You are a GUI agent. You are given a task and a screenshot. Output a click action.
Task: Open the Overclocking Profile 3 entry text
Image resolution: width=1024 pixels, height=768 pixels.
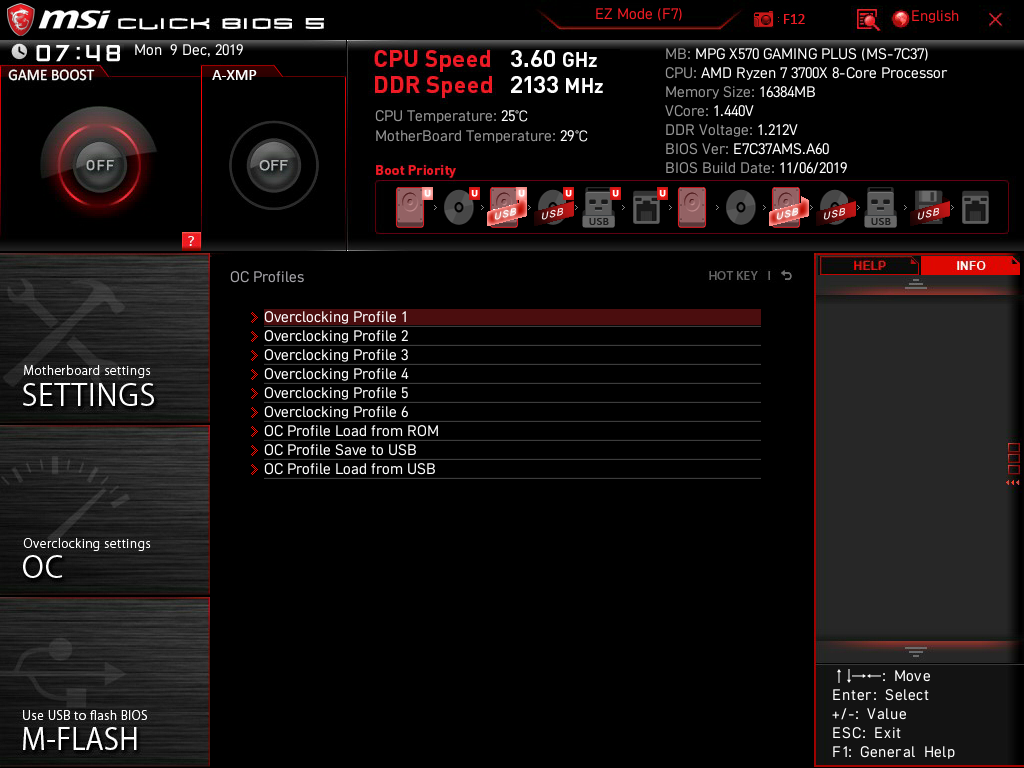[336, 355]
